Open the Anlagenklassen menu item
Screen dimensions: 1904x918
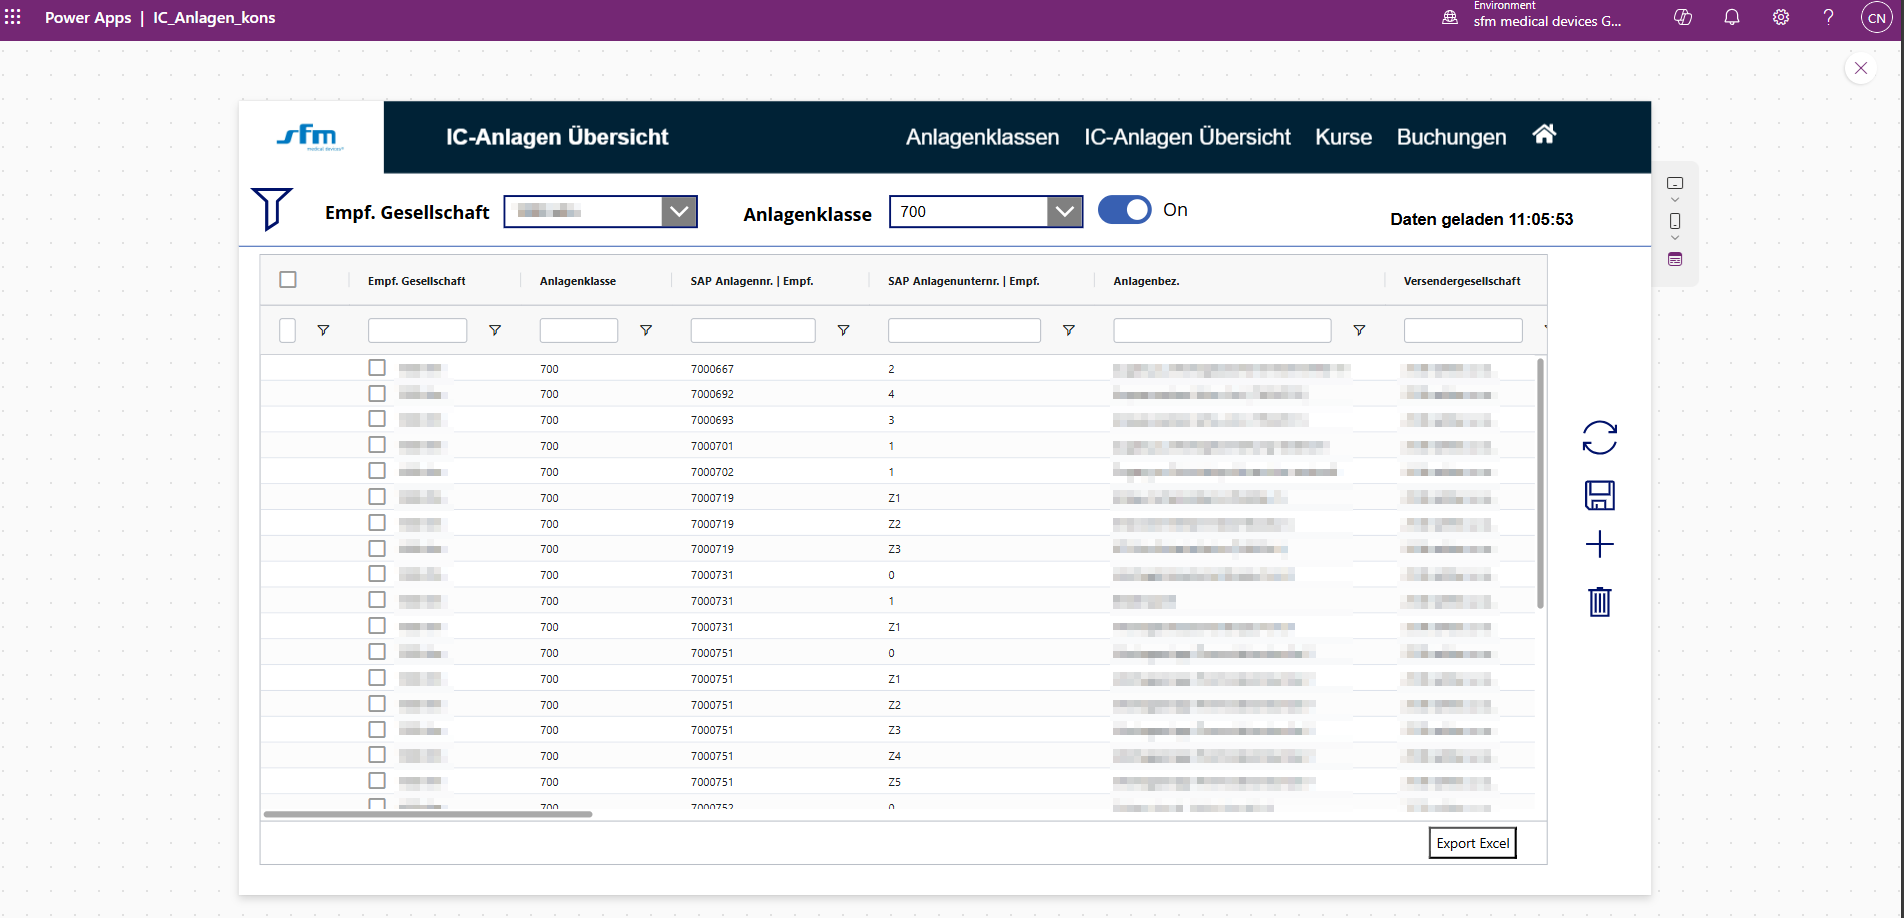click(x=981, y=137)
